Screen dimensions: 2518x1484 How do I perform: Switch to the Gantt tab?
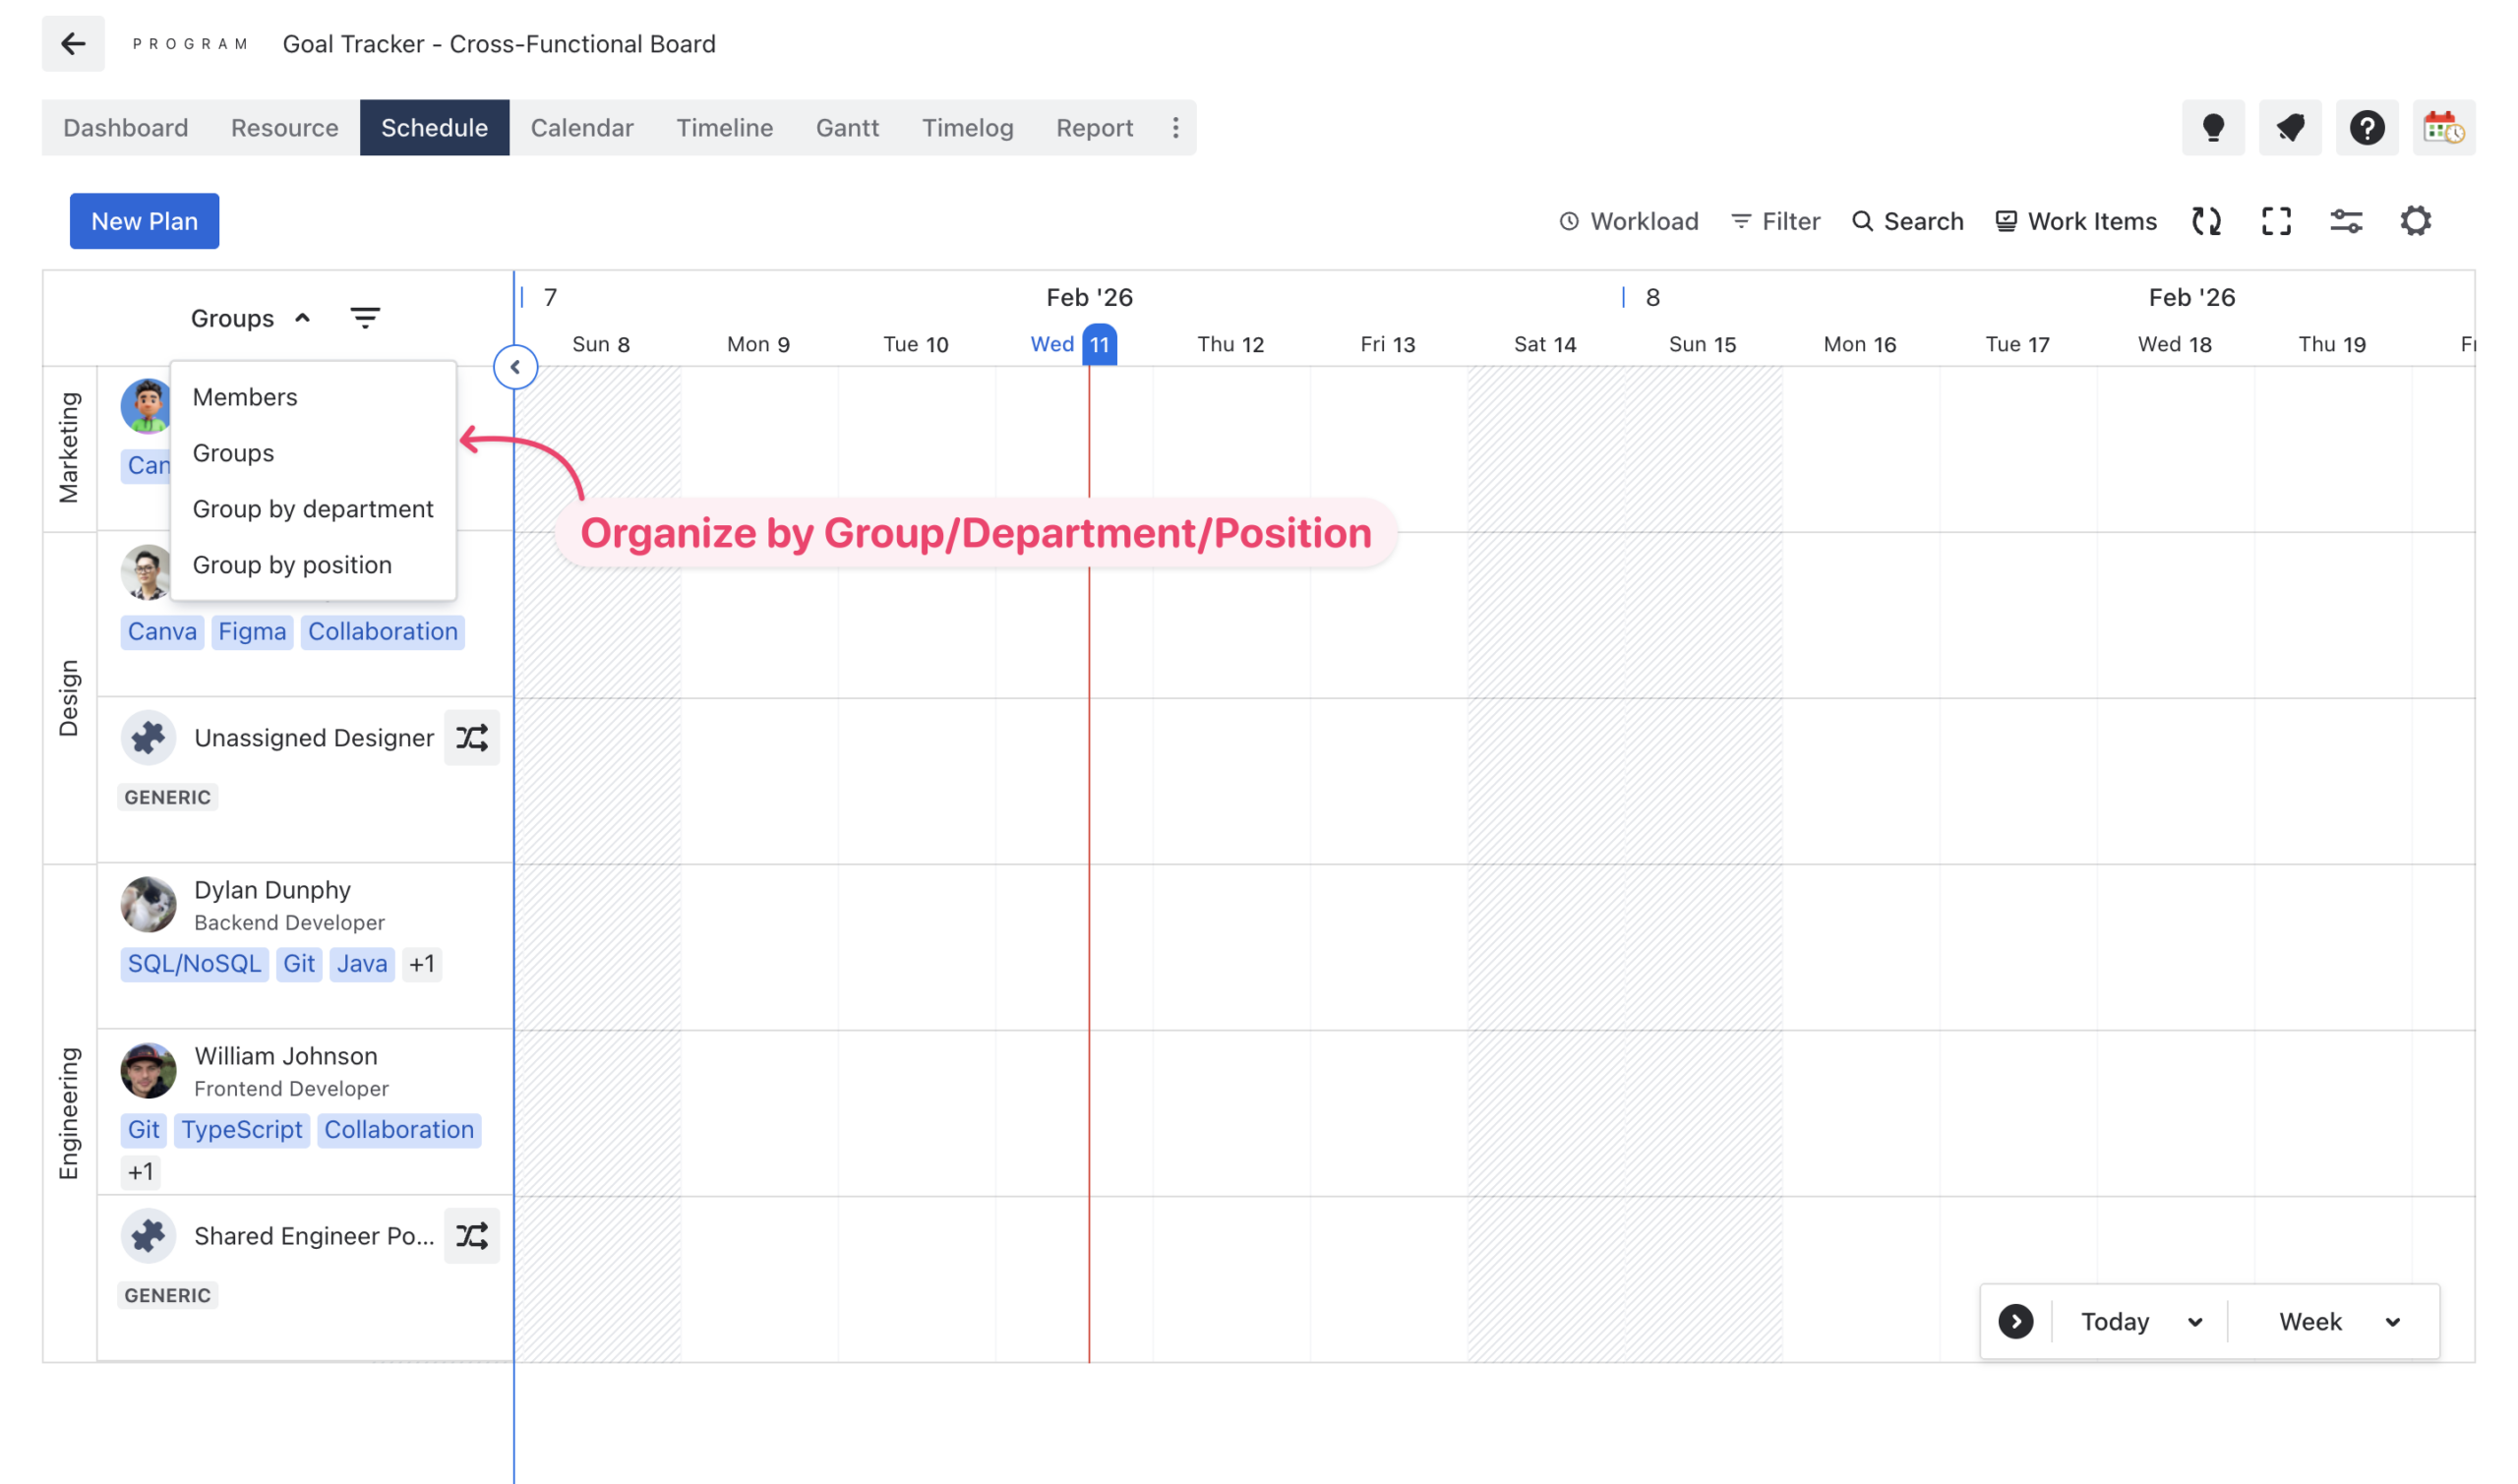coord(847,128)
